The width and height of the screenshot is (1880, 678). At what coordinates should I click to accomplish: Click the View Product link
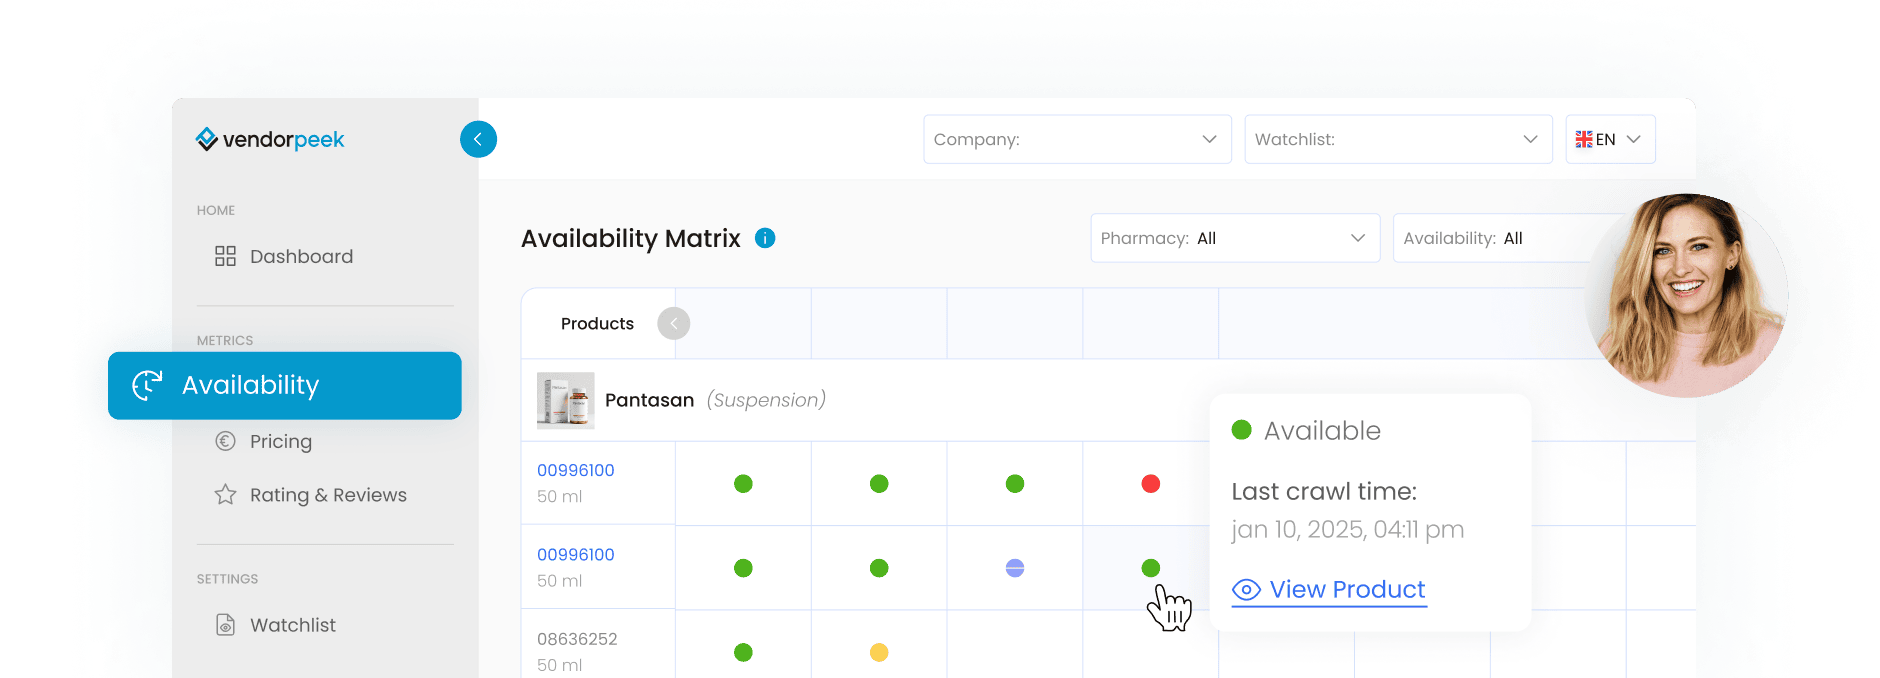1346,590
